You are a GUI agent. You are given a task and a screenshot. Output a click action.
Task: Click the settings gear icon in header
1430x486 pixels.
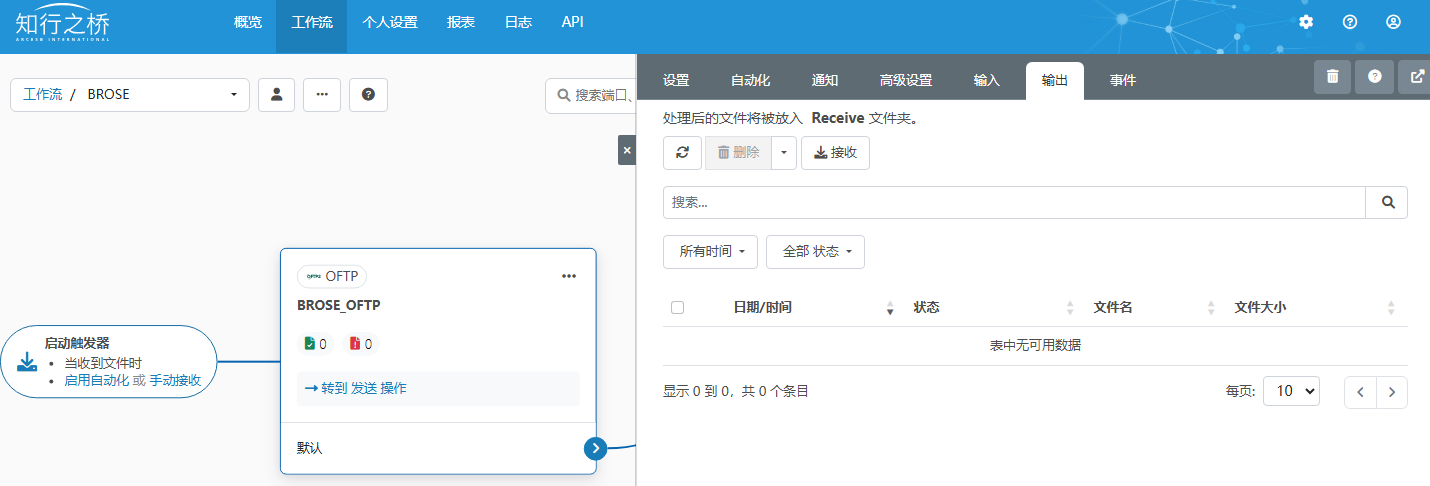pos(1306,22)
